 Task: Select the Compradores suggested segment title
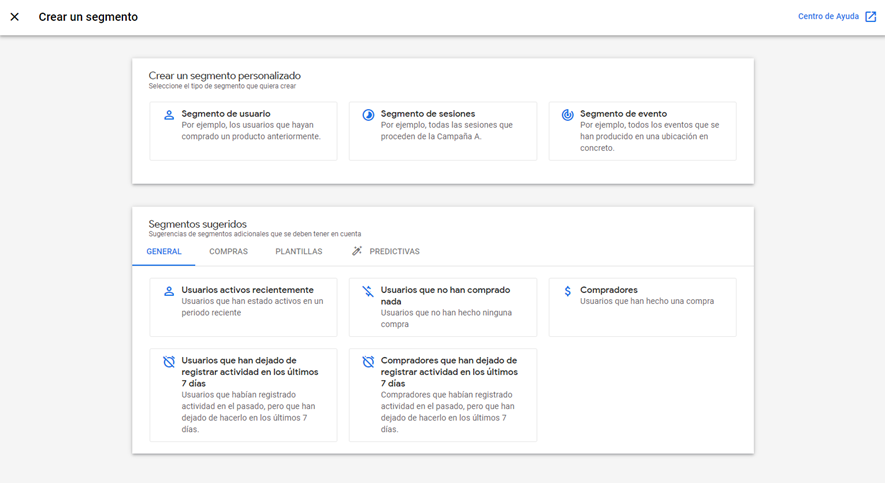click(x=608, y=289)
